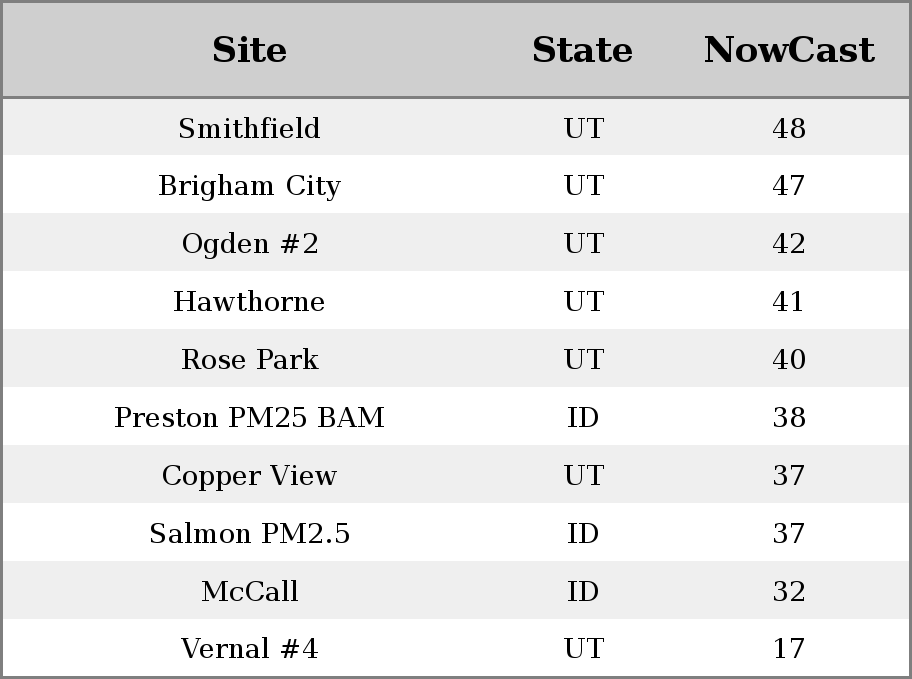Select the Hawthorne site row
The width and height of the screenshot is (912, 679).
pos(249,302)
